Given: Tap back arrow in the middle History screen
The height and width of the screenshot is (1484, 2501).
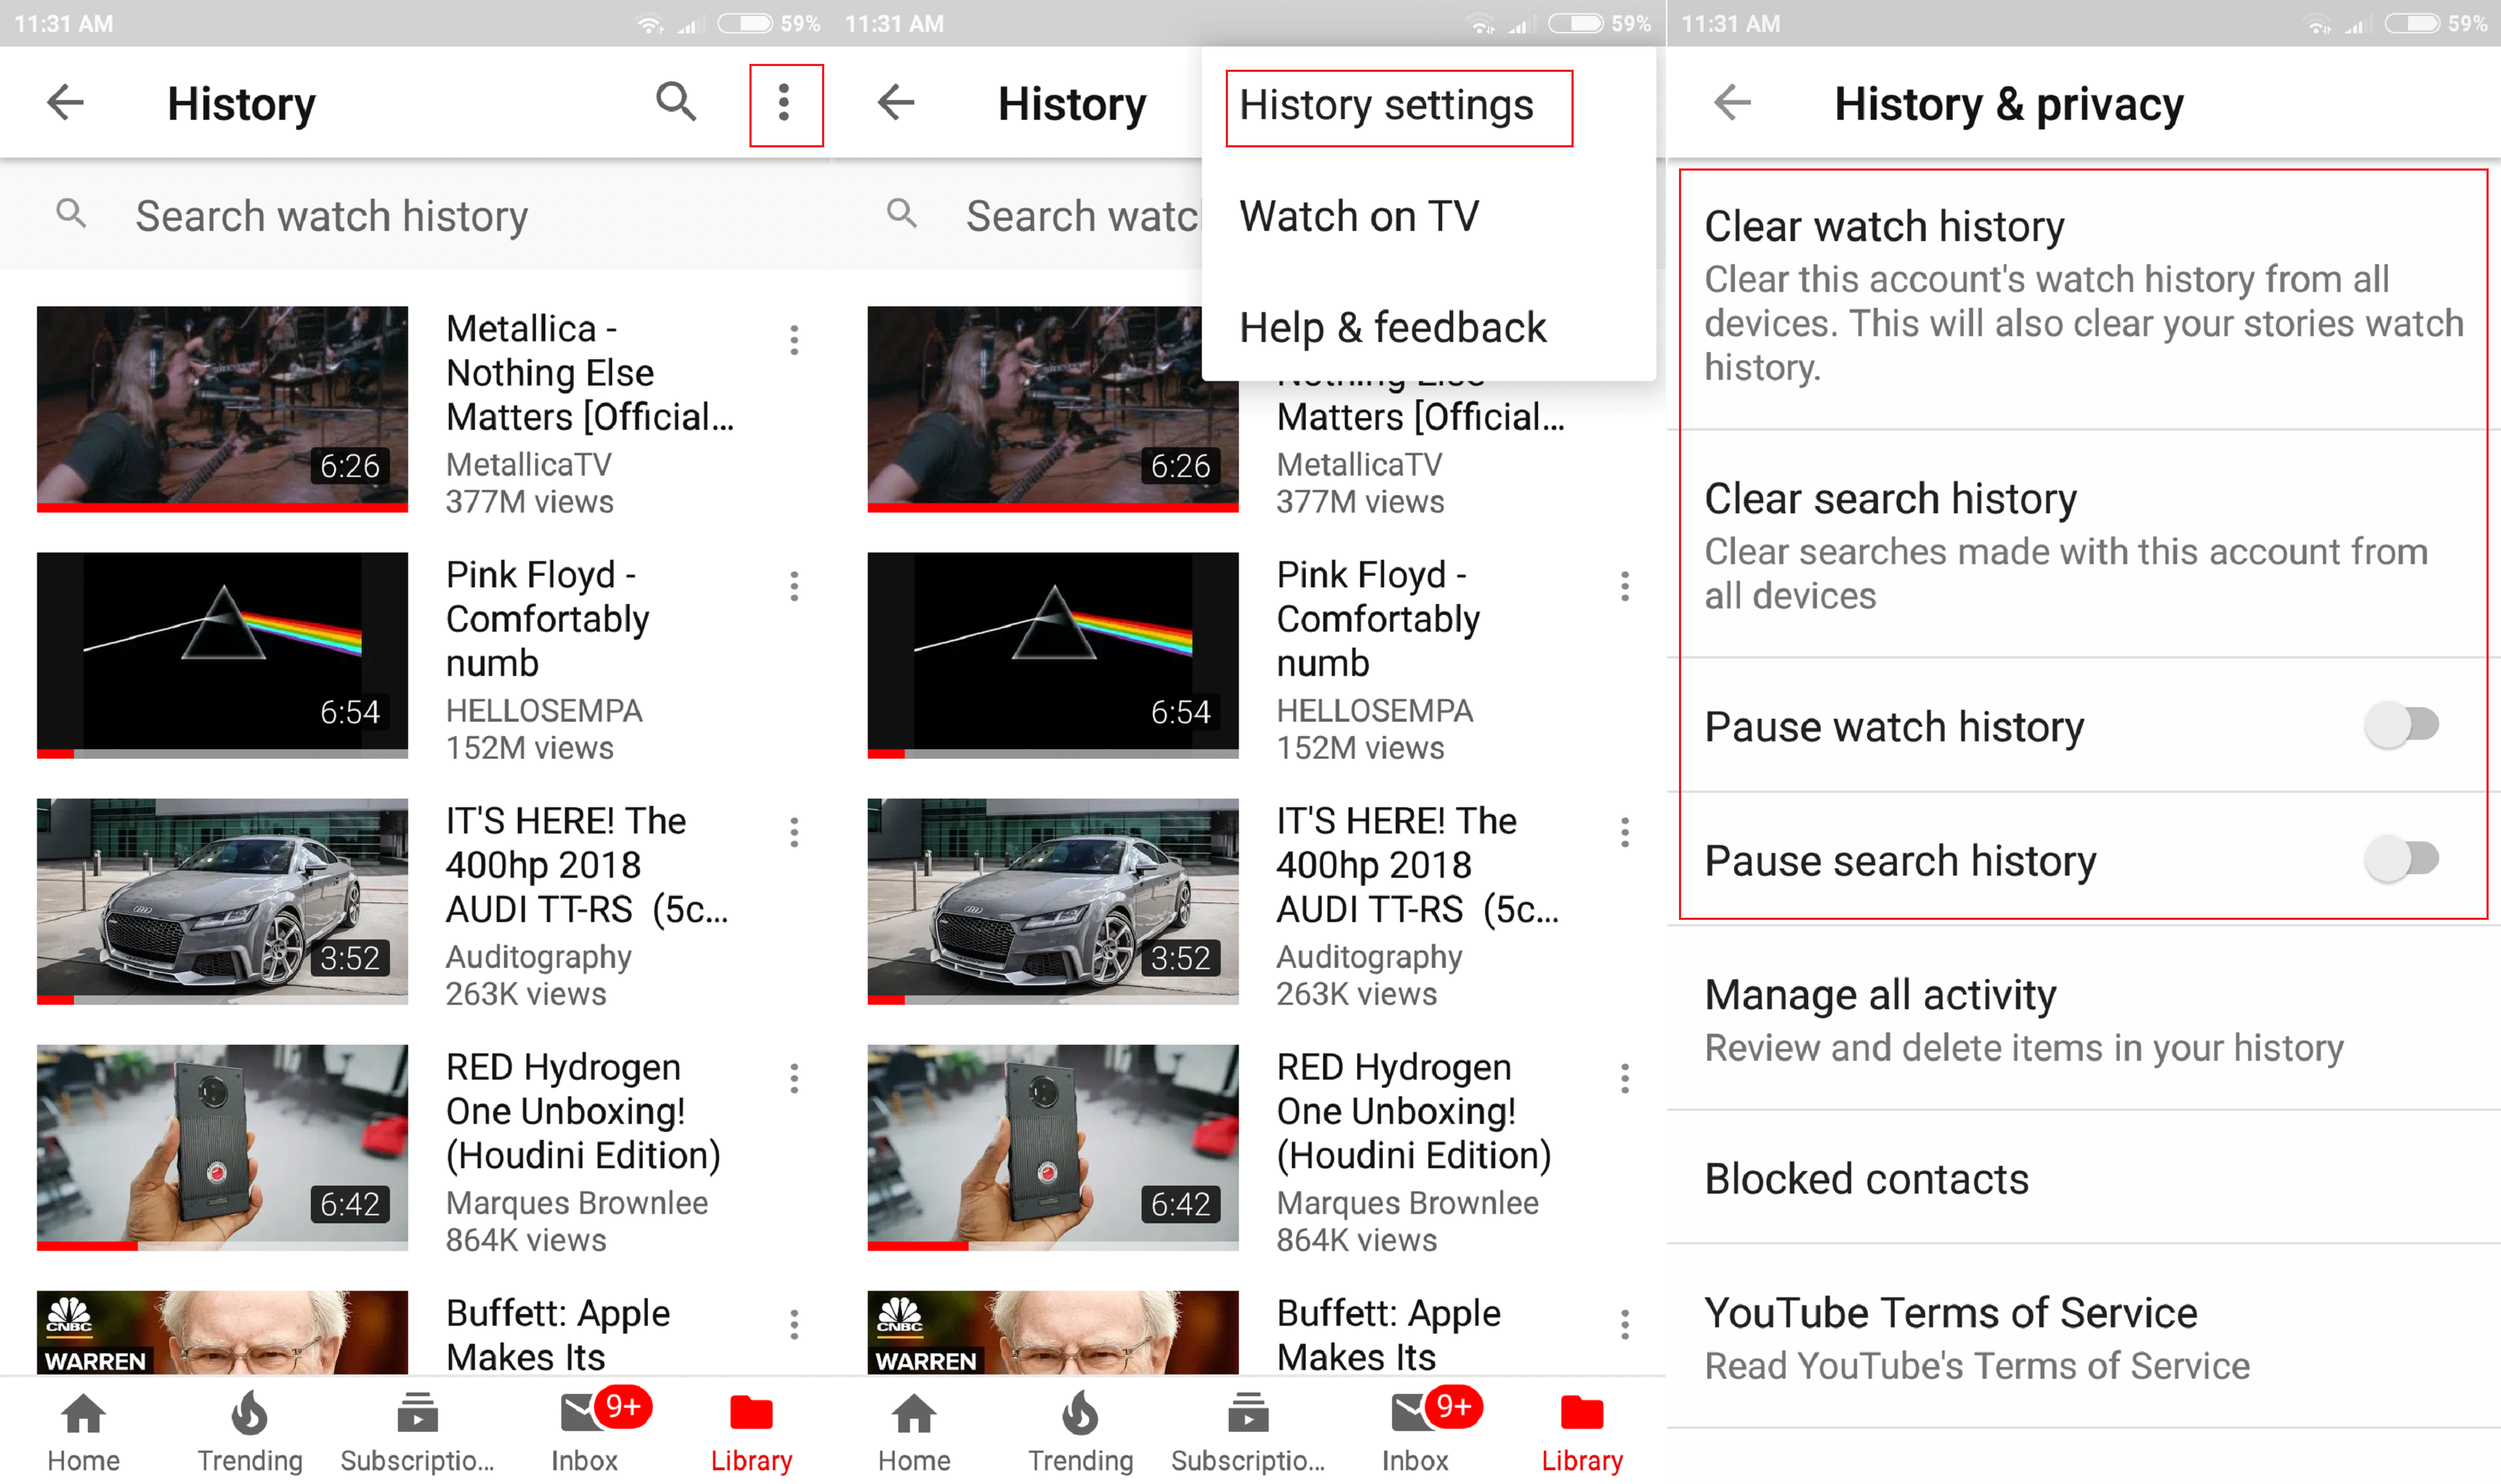Looking at the screenshot, I should [x=896, y=102].
